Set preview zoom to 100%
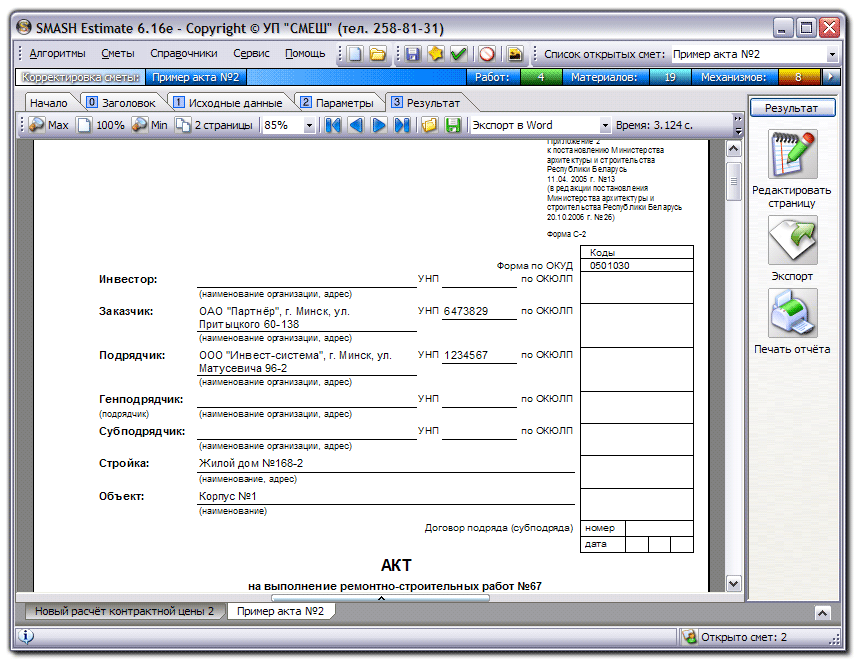 point(101,125)
